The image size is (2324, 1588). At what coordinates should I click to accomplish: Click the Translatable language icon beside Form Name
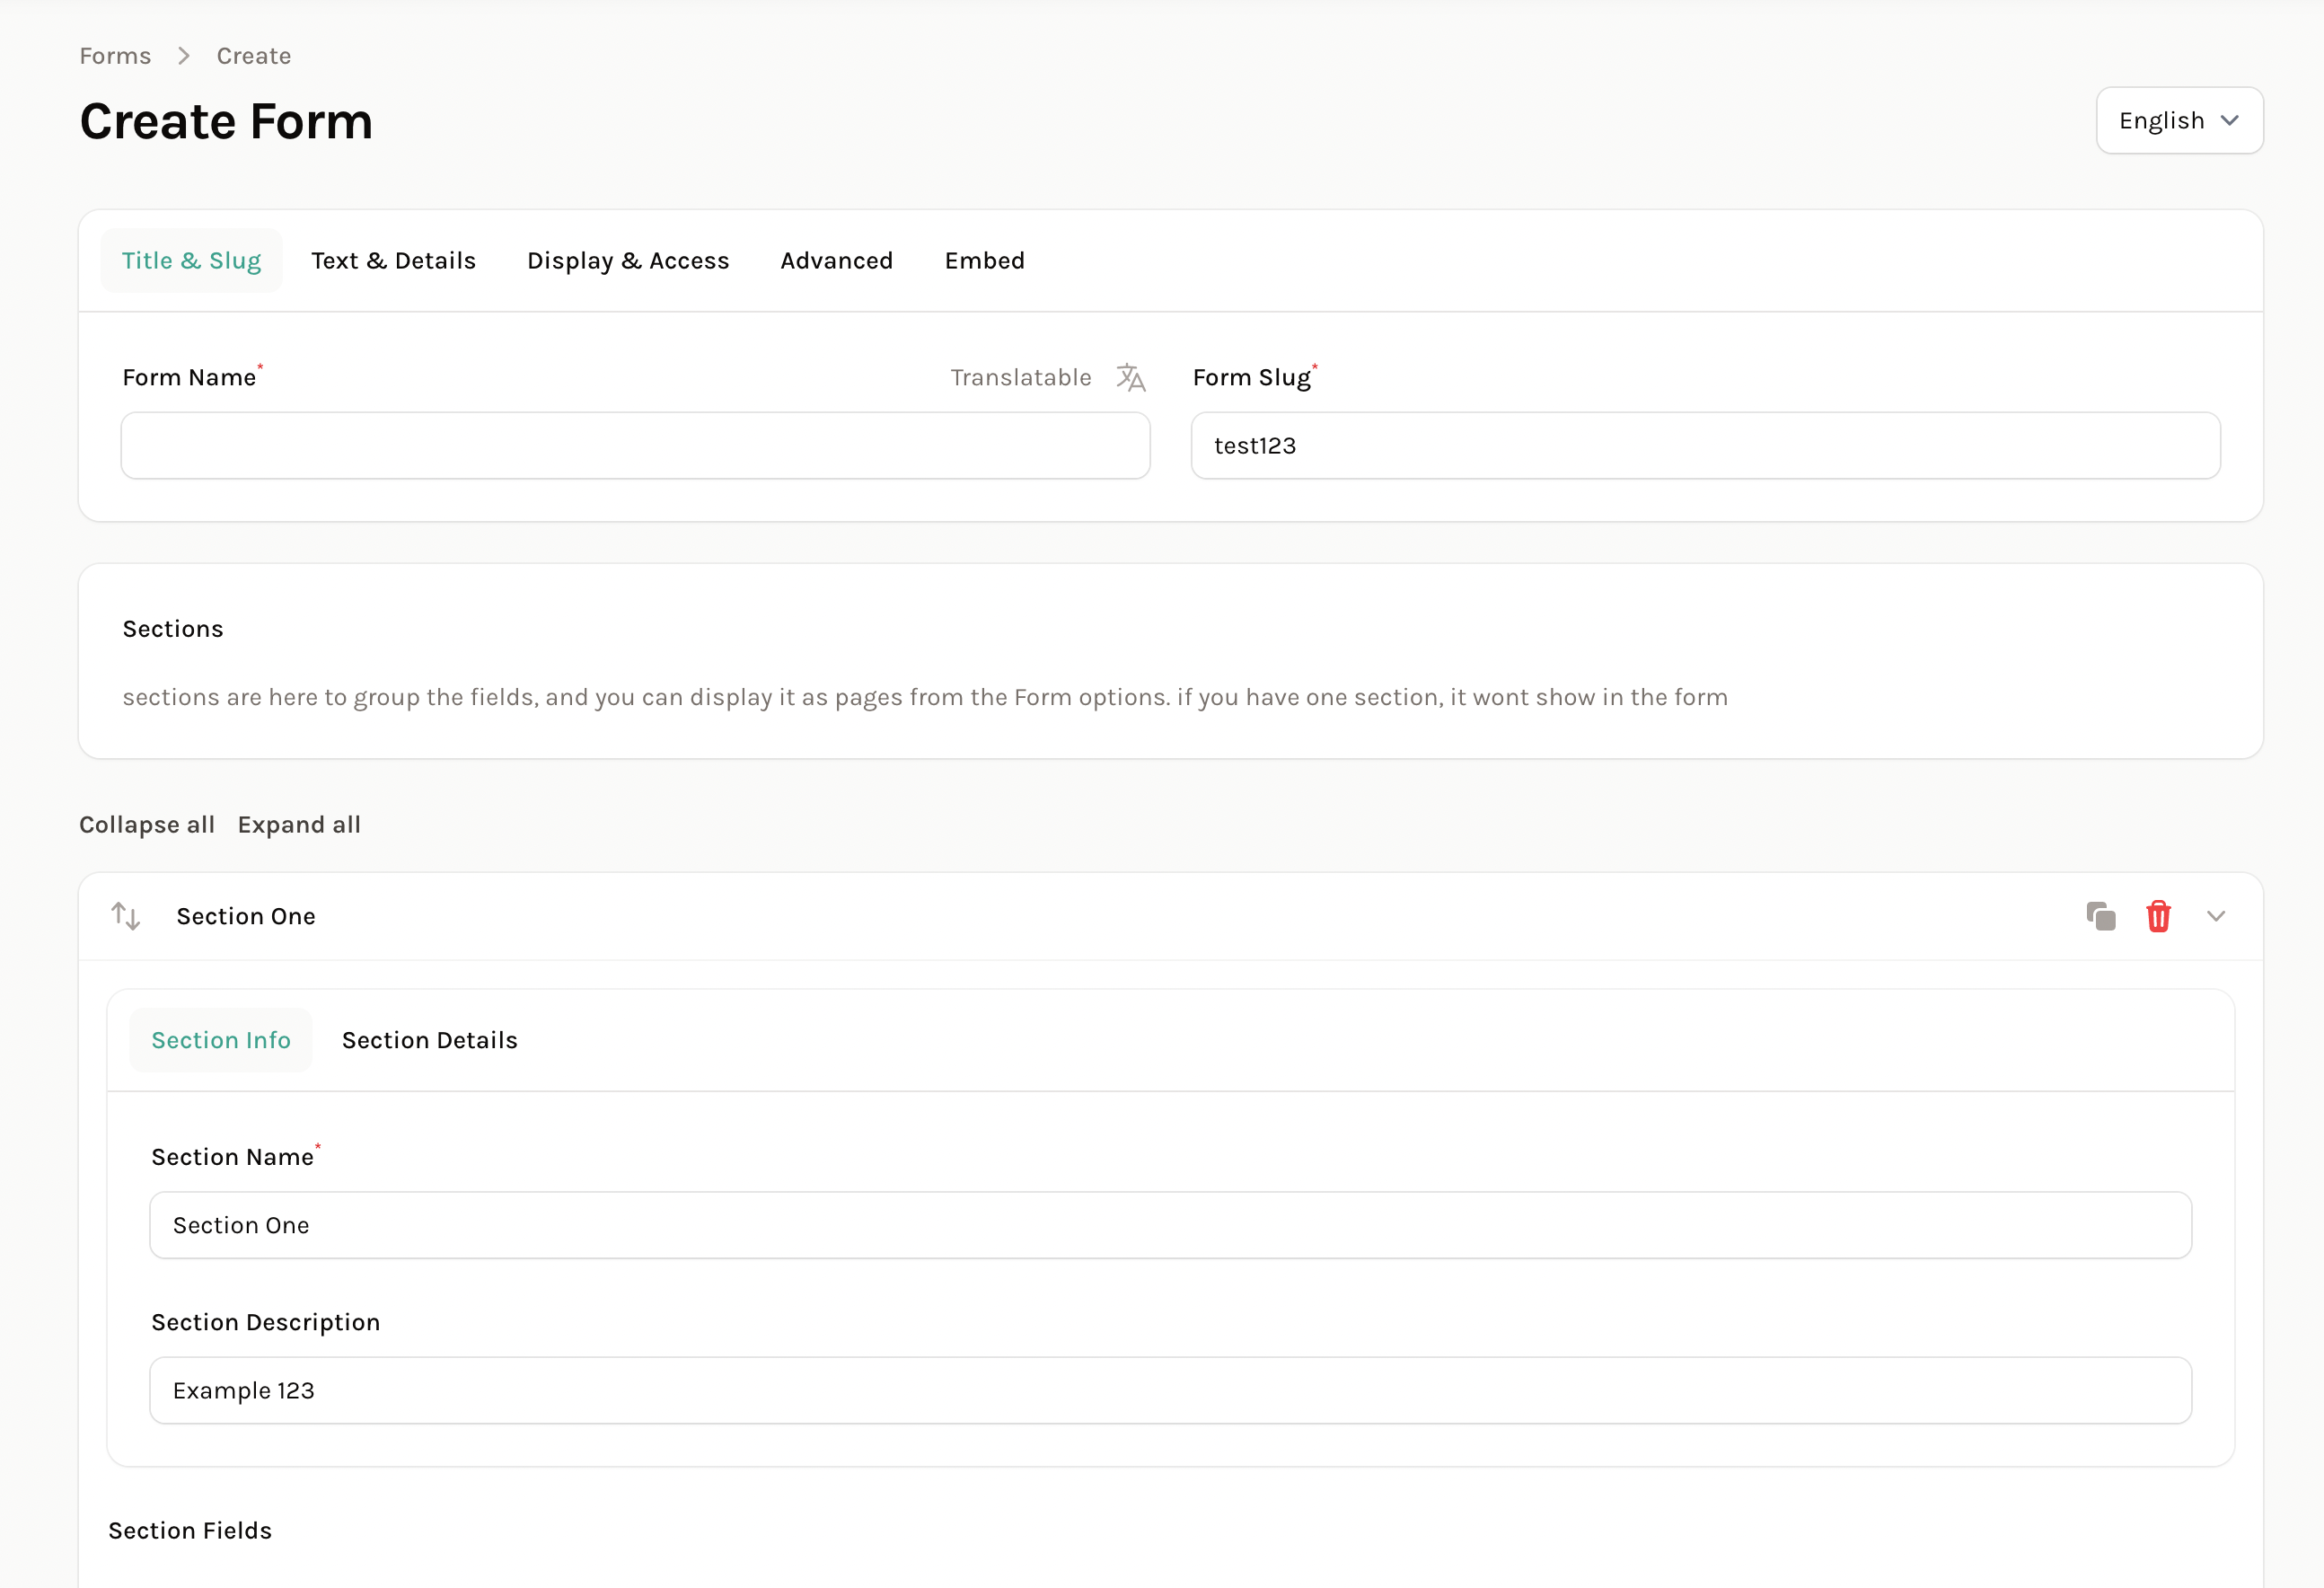(1131, 377)
